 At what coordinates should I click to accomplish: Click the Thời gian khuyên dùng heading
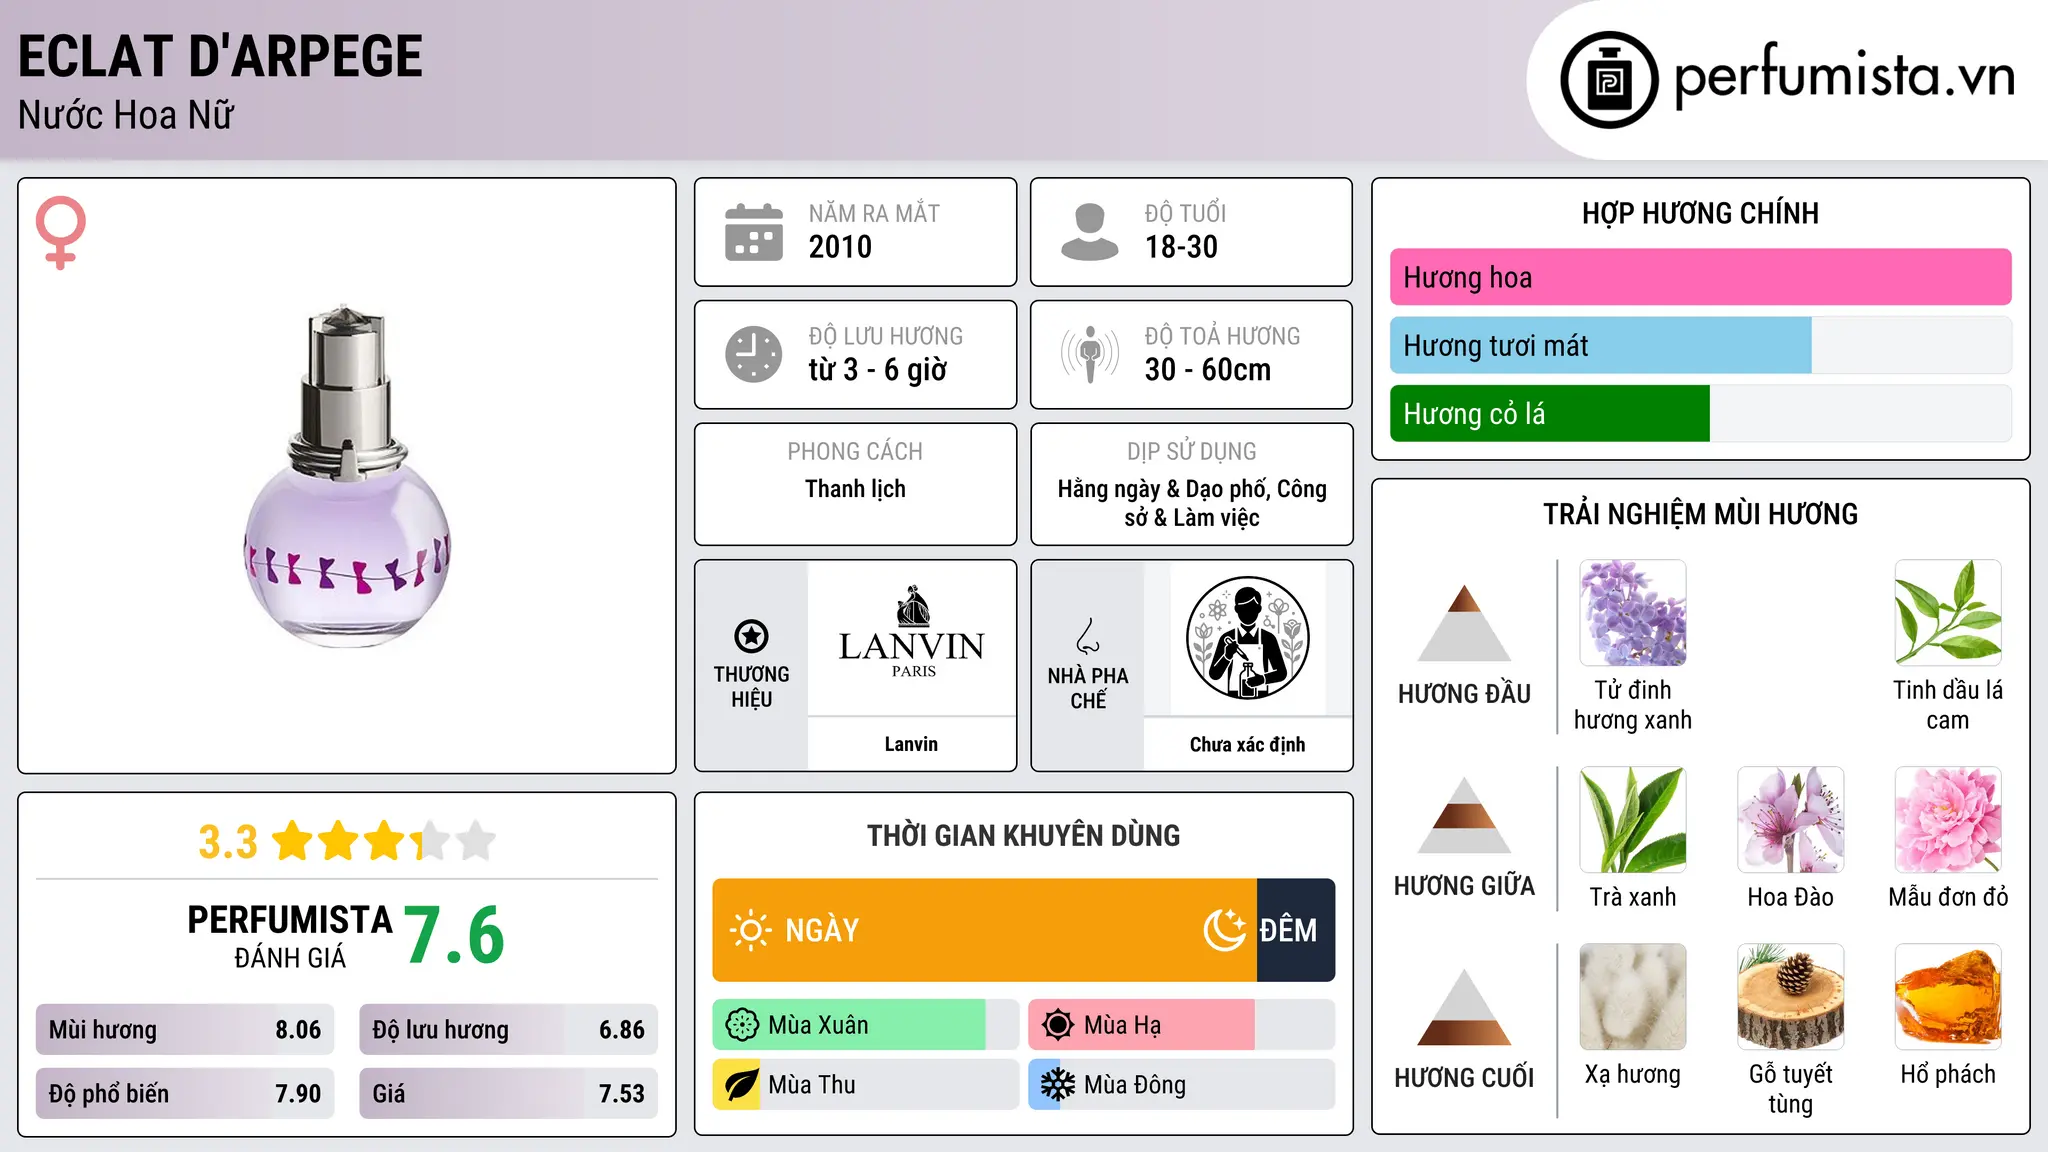point(1023,835)
